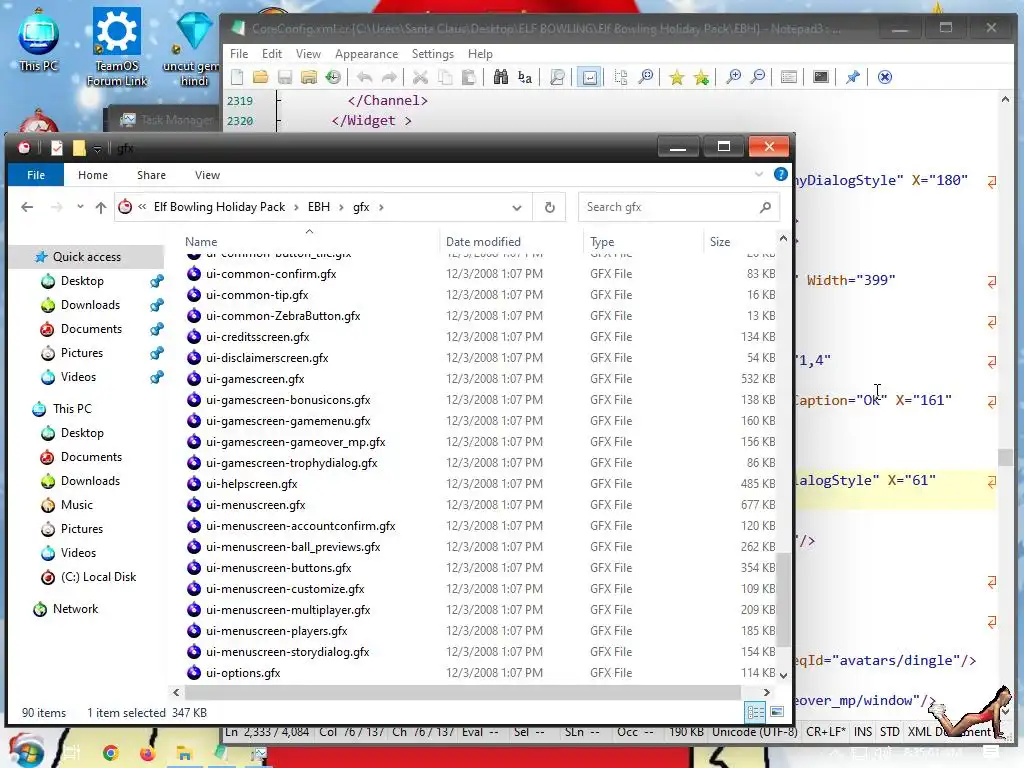Select ui-gamescreen.gfx file
The width and height of the screenshot is (1024, 768).
255,379
